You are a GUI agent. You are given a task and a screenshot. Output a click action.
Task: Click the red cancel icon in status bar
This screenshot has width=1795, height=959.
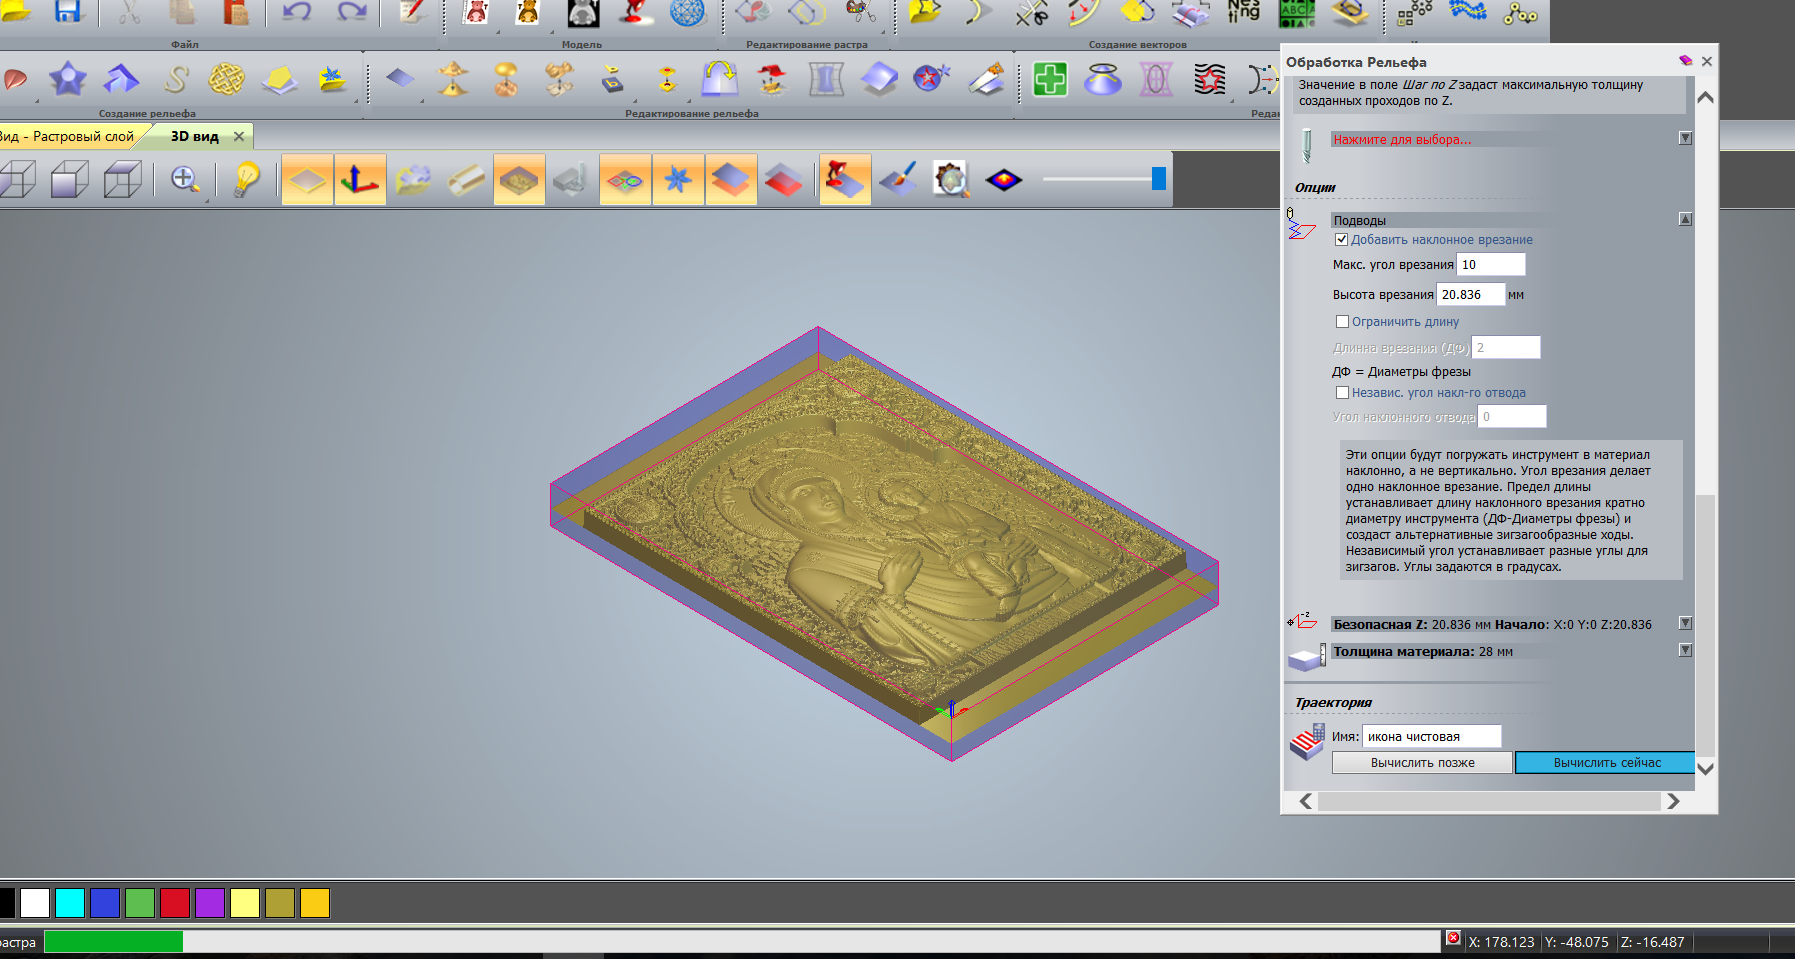1453,938
